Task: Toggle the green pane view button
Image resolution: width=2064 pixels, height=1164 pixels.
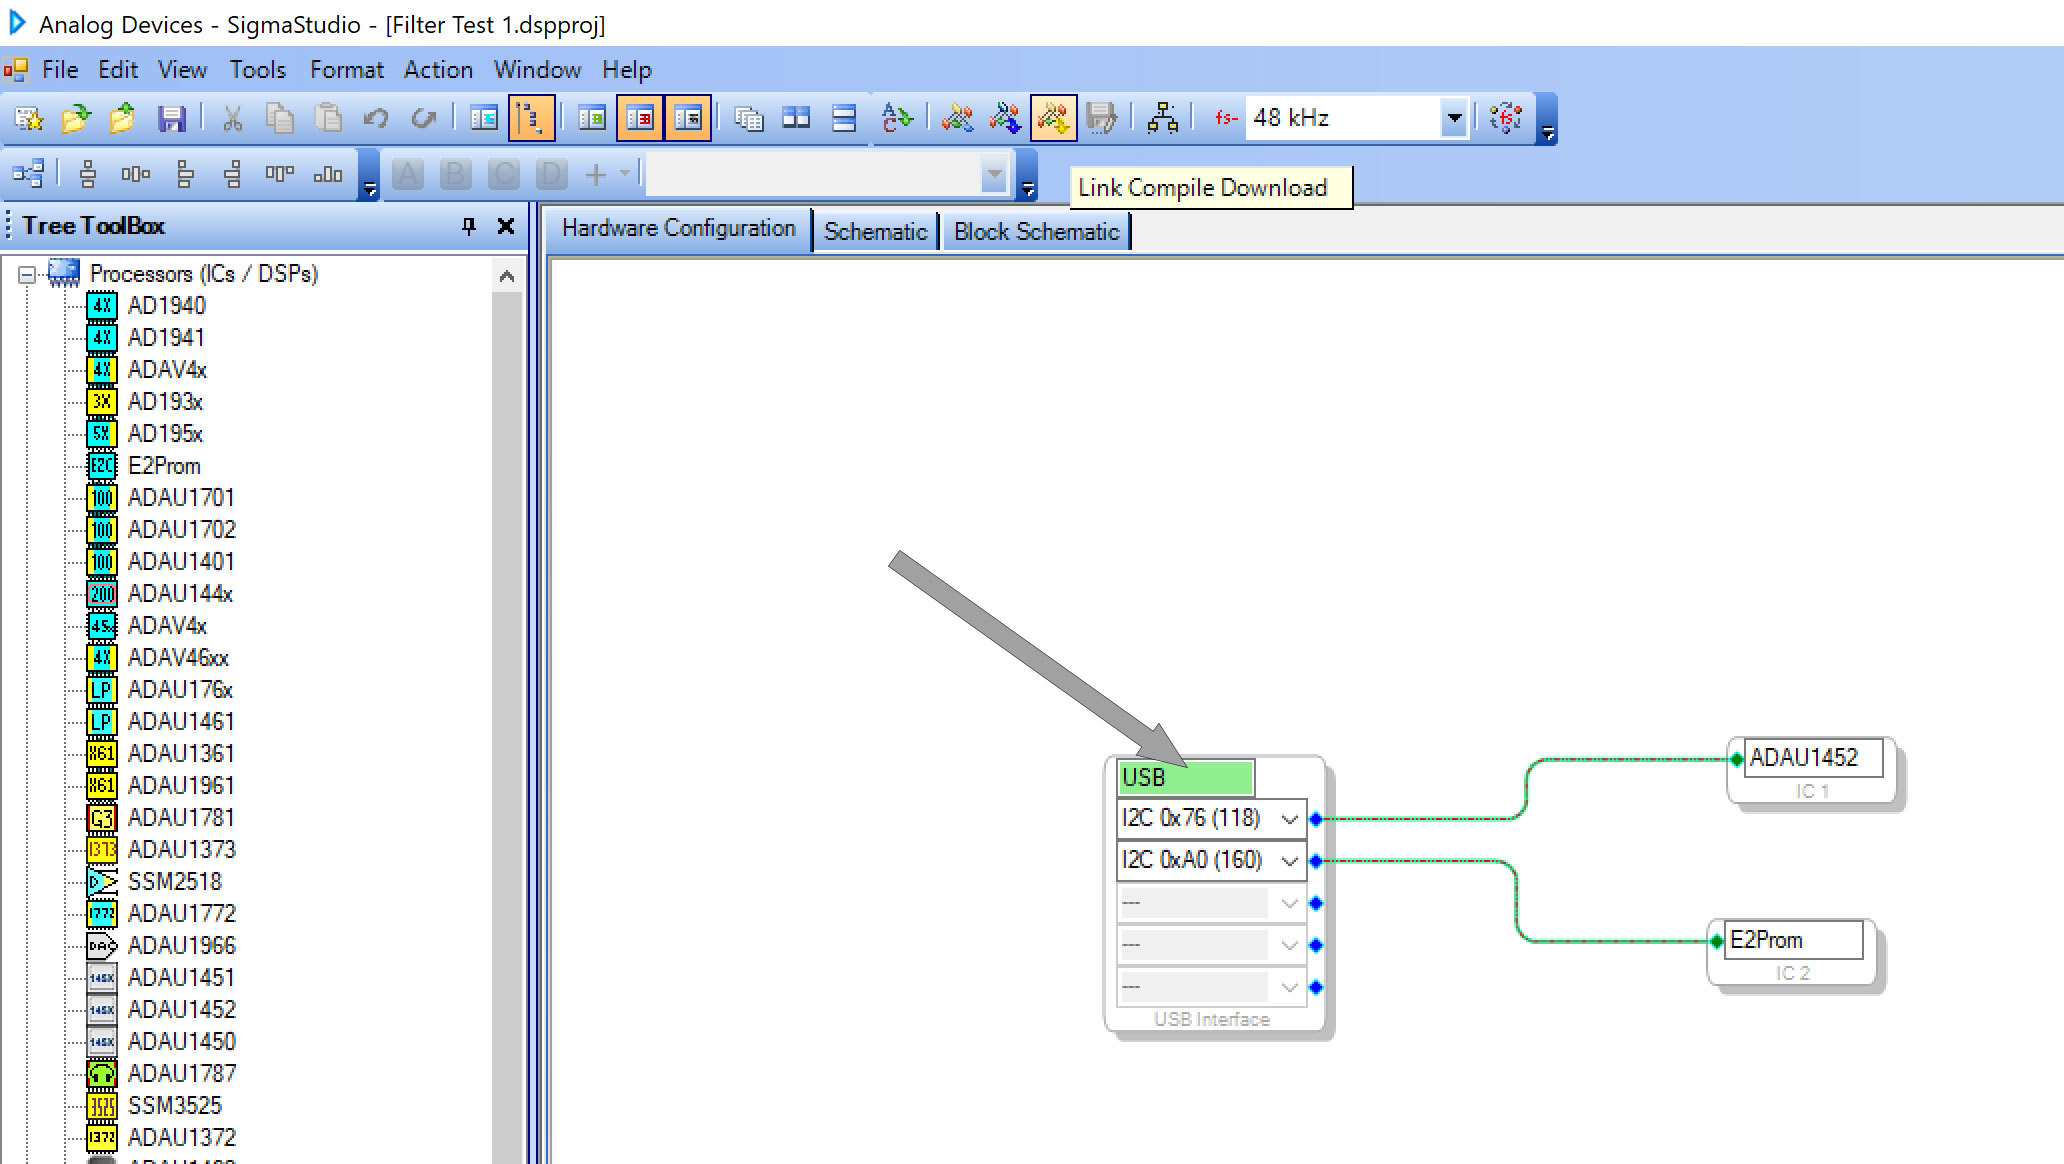Action: [x=592, y=119]
